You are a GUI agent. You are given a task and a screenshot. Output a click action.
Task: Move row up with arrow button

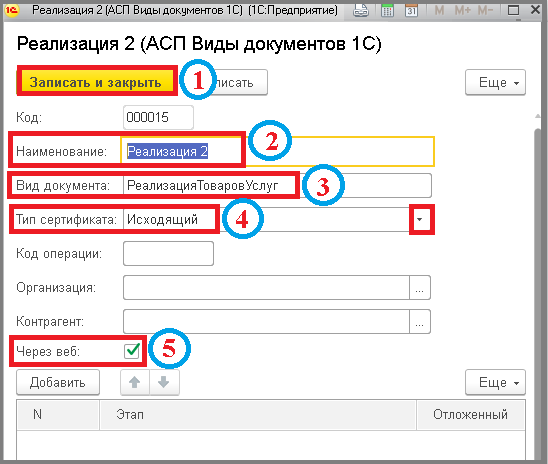click(x=135, y=383)
